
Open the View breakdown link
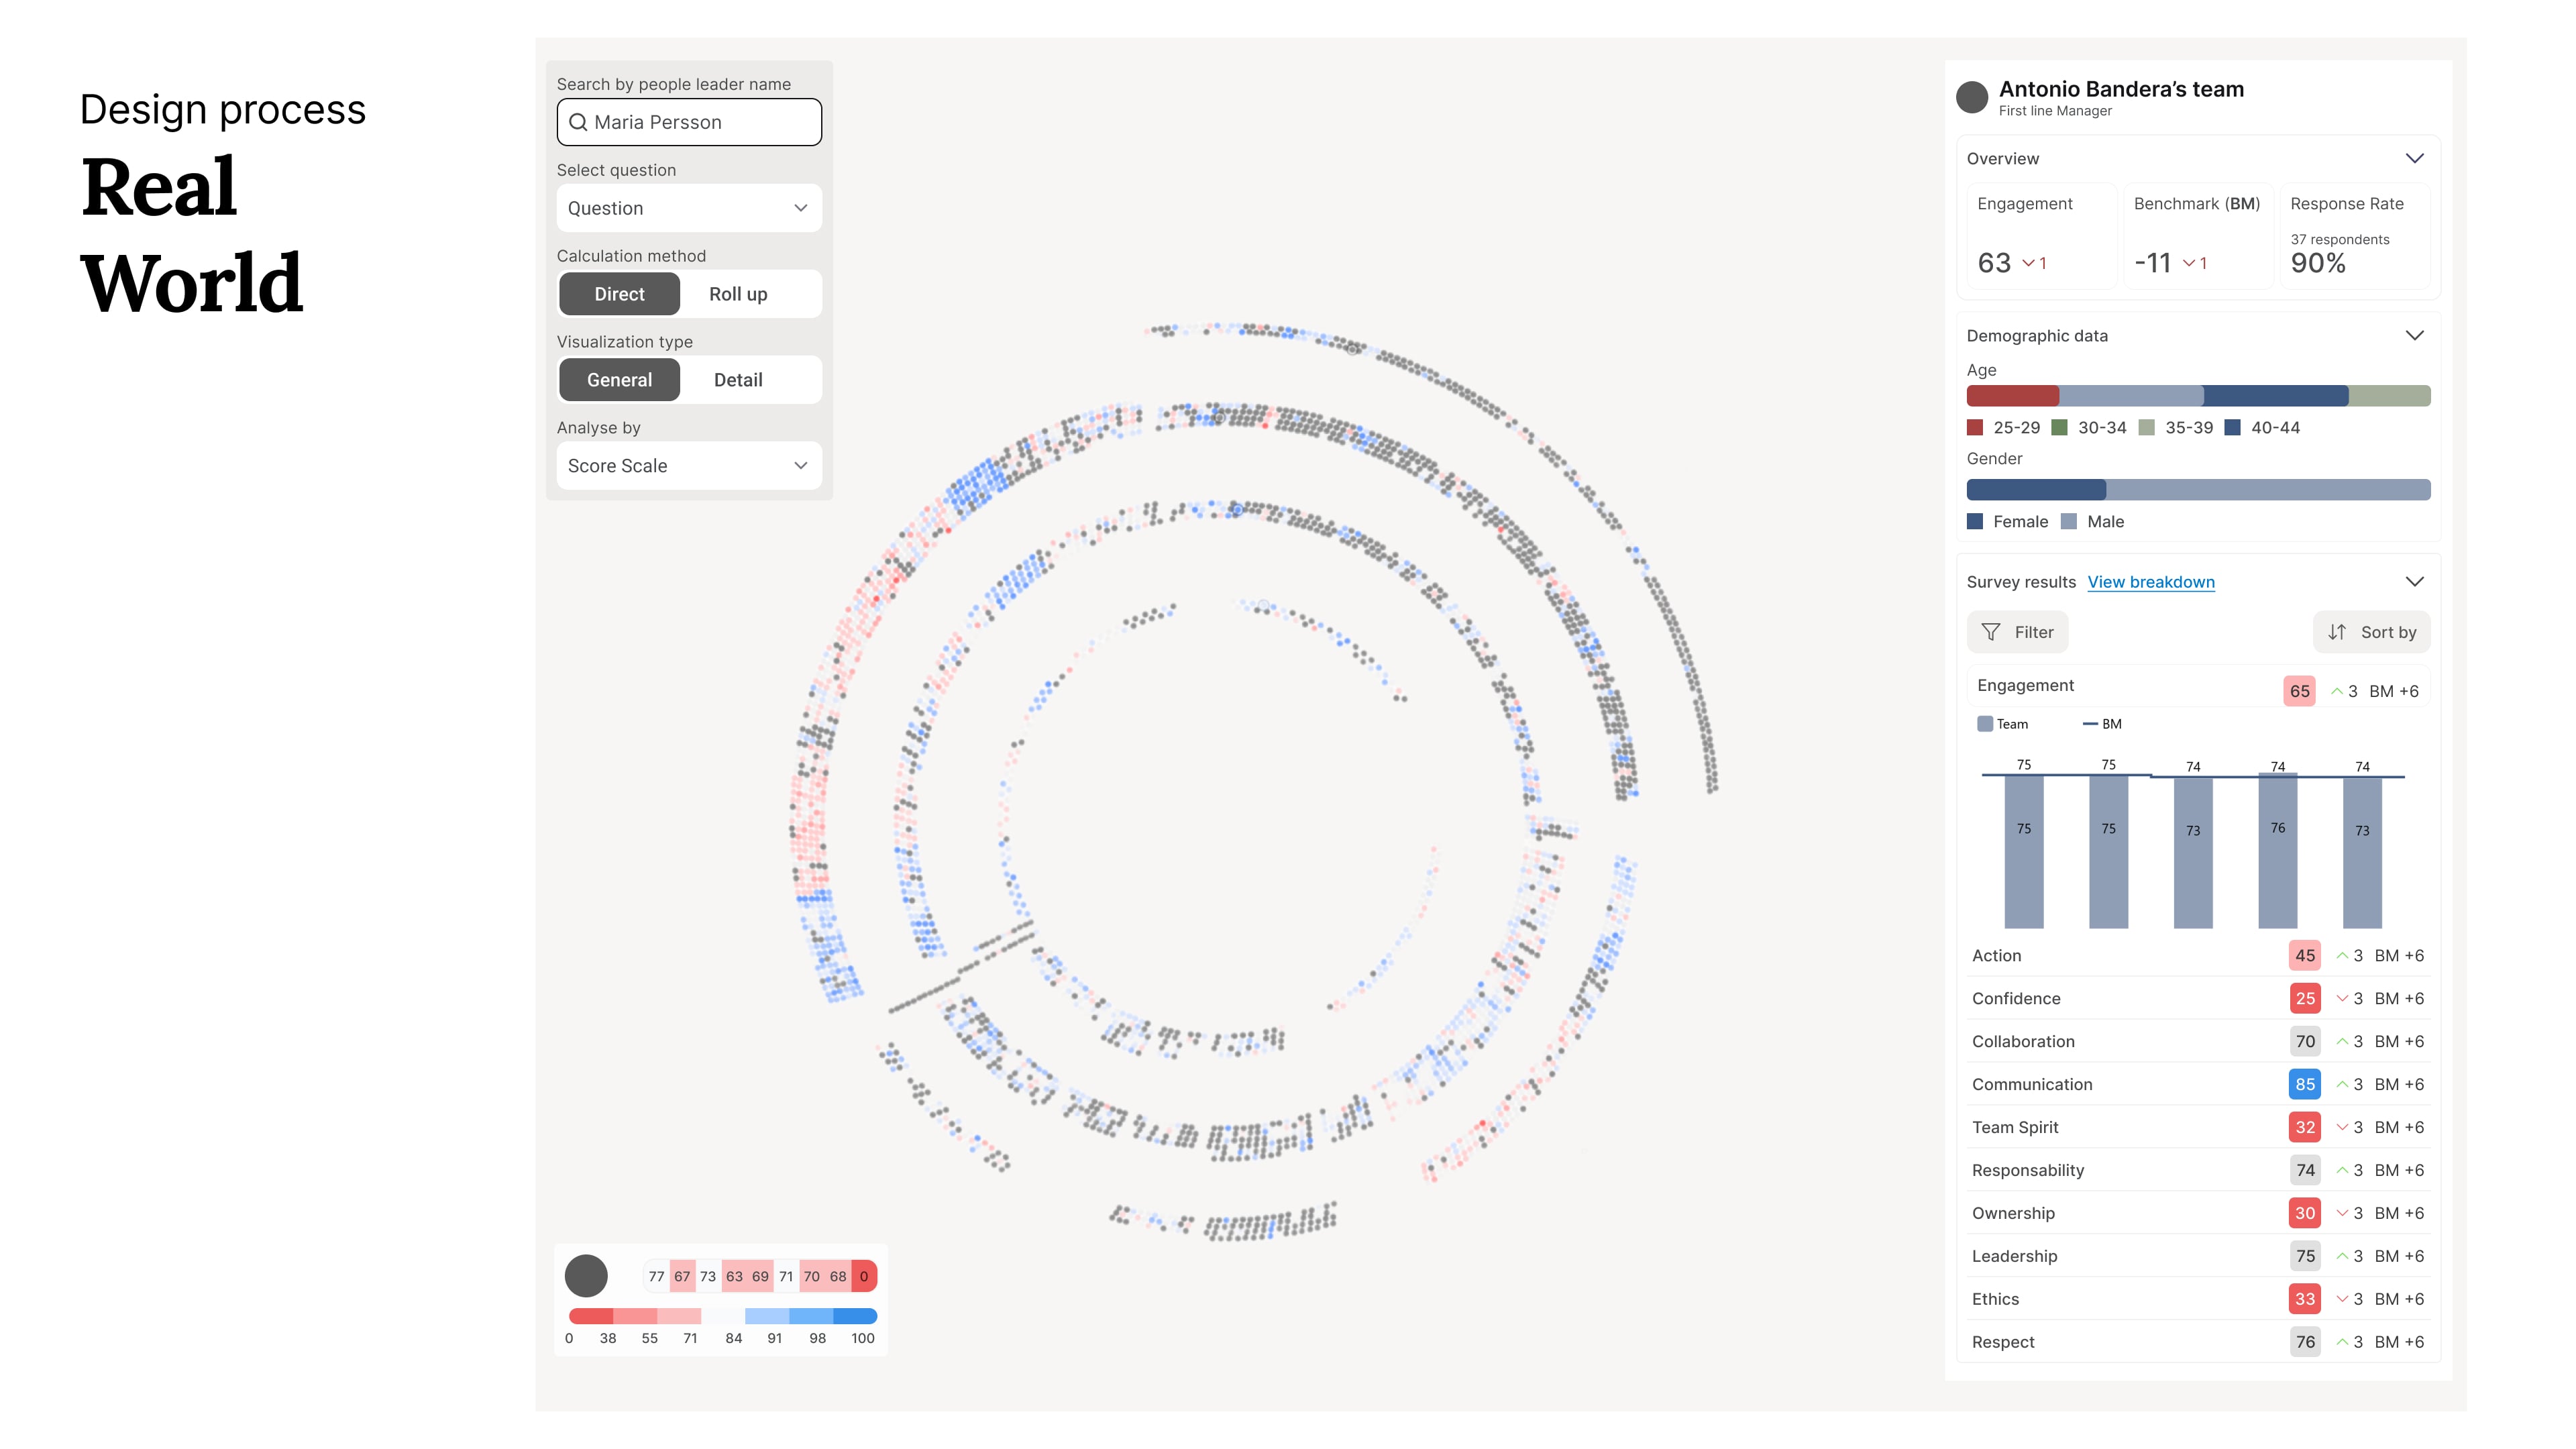(x=2151, y=582)
